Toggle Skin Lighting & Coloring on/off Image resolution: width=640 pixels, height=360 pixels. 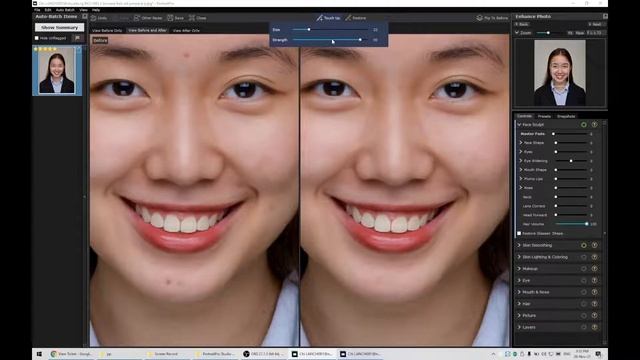coord(584,257)
